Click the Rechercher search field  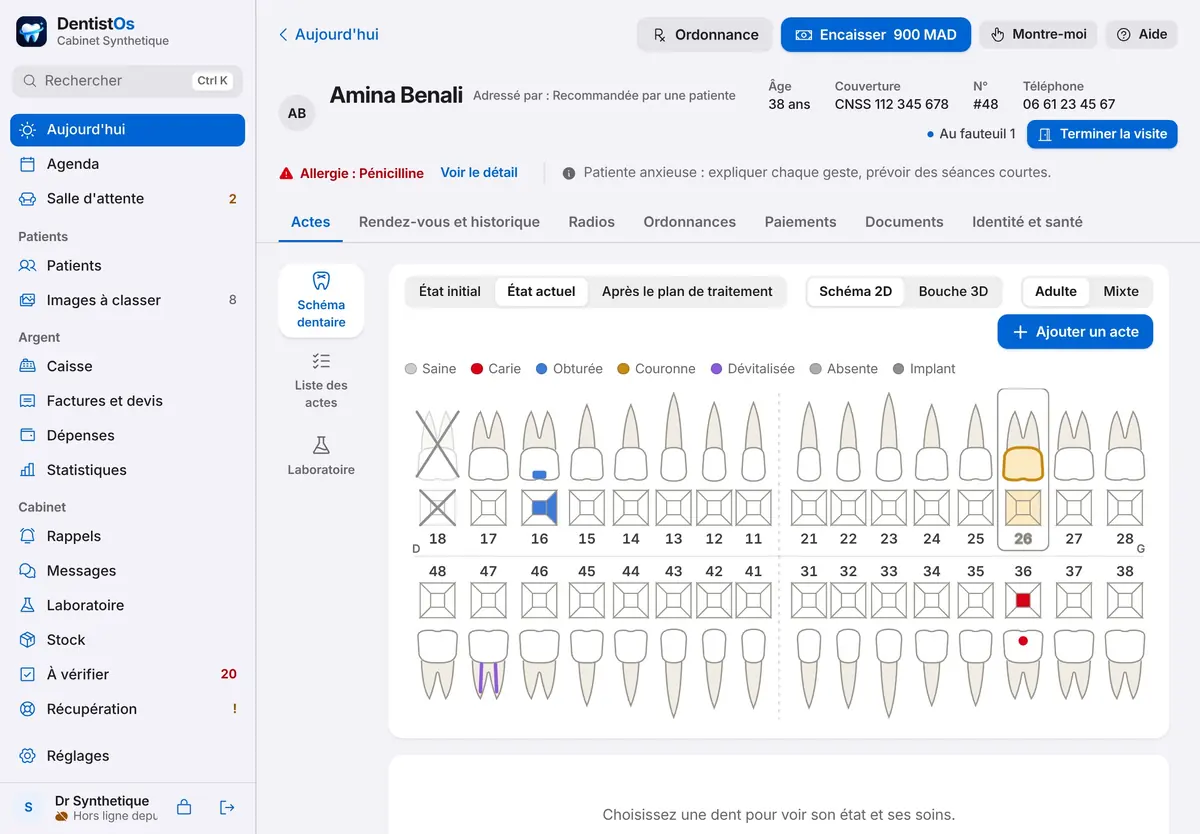coord(127,81)
